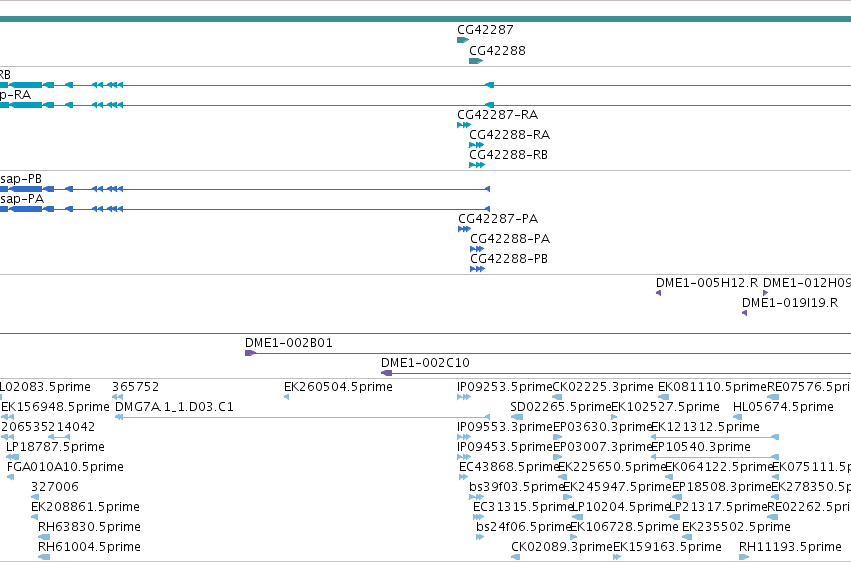Click the CK02089.3prime label
Viewport: 851px width, 562px height.
(x=562, y=547)
